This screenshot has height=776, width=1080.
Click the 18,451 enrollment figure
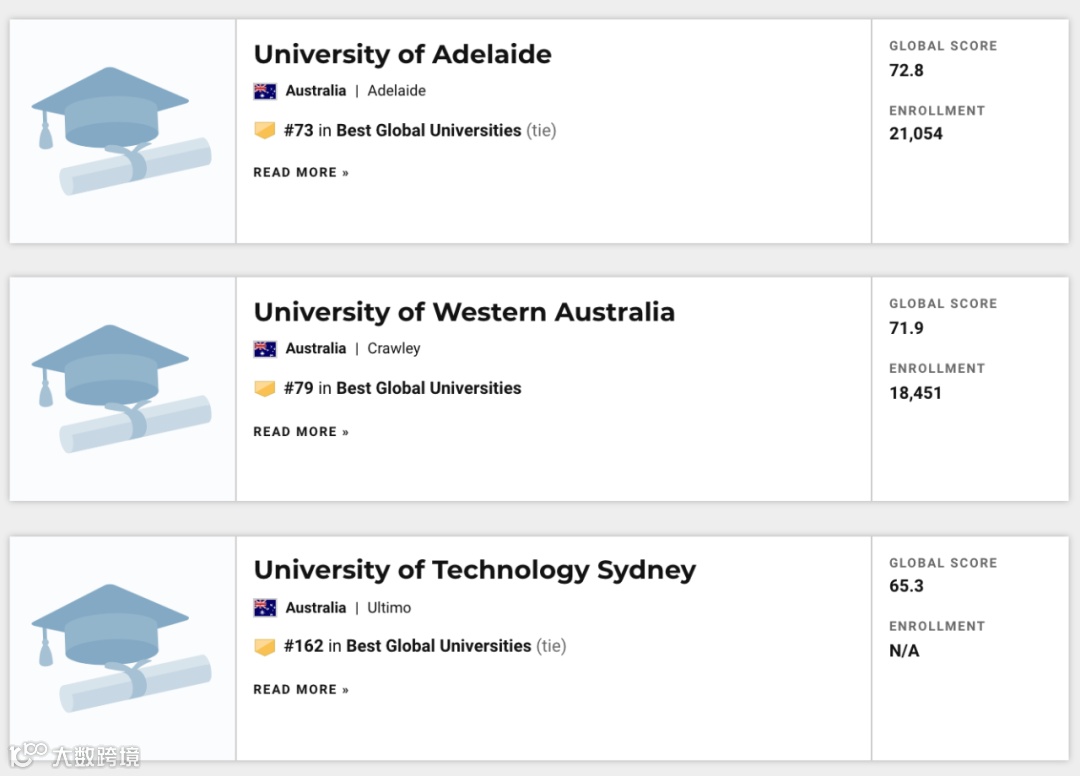(x=915, y=393)
